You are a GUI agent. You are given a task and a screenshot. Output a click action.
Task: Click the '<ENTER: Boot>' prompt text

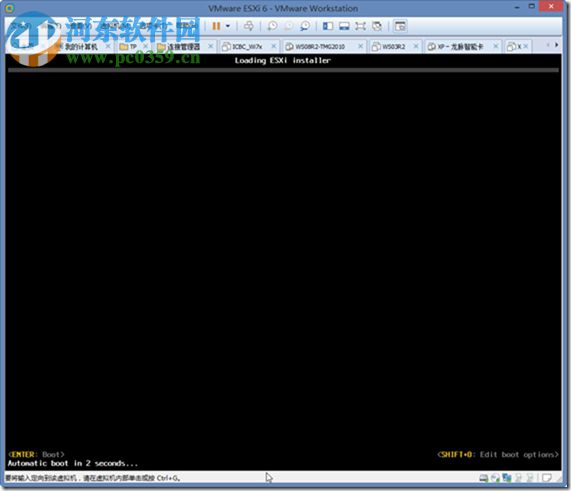pos(36,455)
